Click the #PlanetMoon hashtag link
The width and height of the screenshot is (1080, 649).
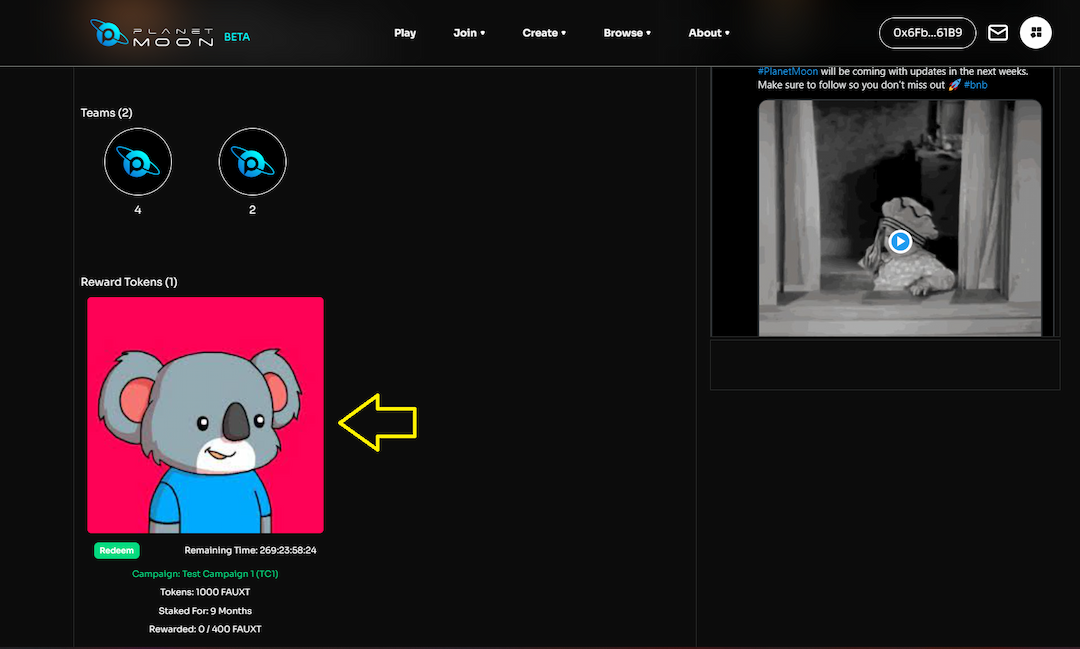(x=788, y=72)
